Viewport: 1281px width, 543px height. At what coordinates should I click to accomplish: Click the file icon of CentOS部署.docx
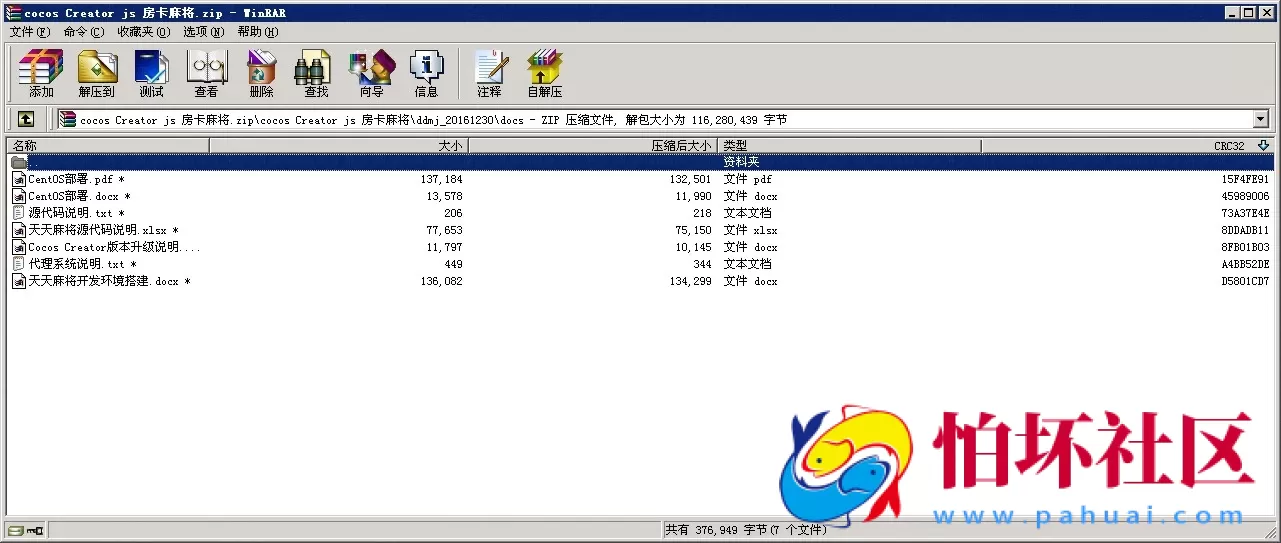click(x=19, y=196)
